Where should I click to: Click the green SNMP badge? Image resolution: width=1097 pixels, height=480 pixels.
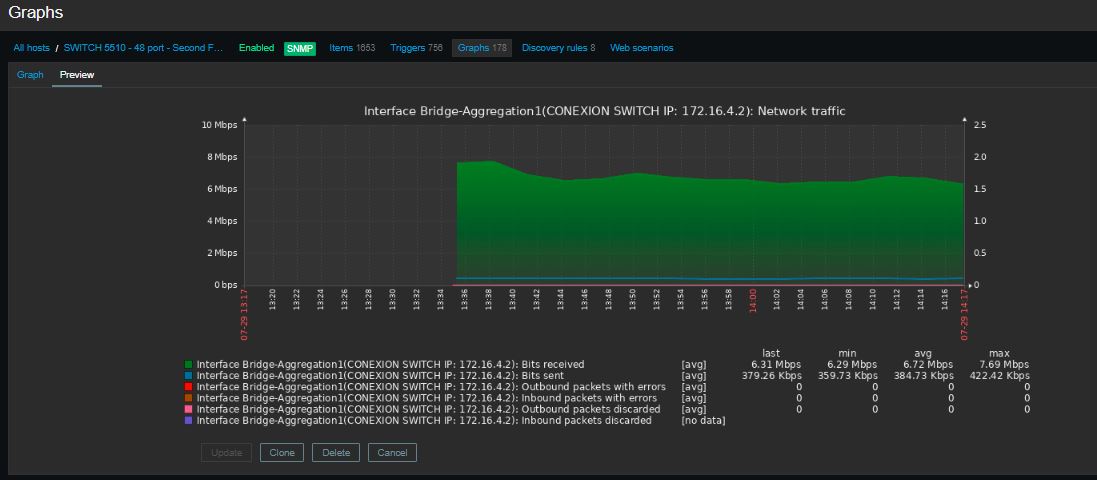click(300, 48)
